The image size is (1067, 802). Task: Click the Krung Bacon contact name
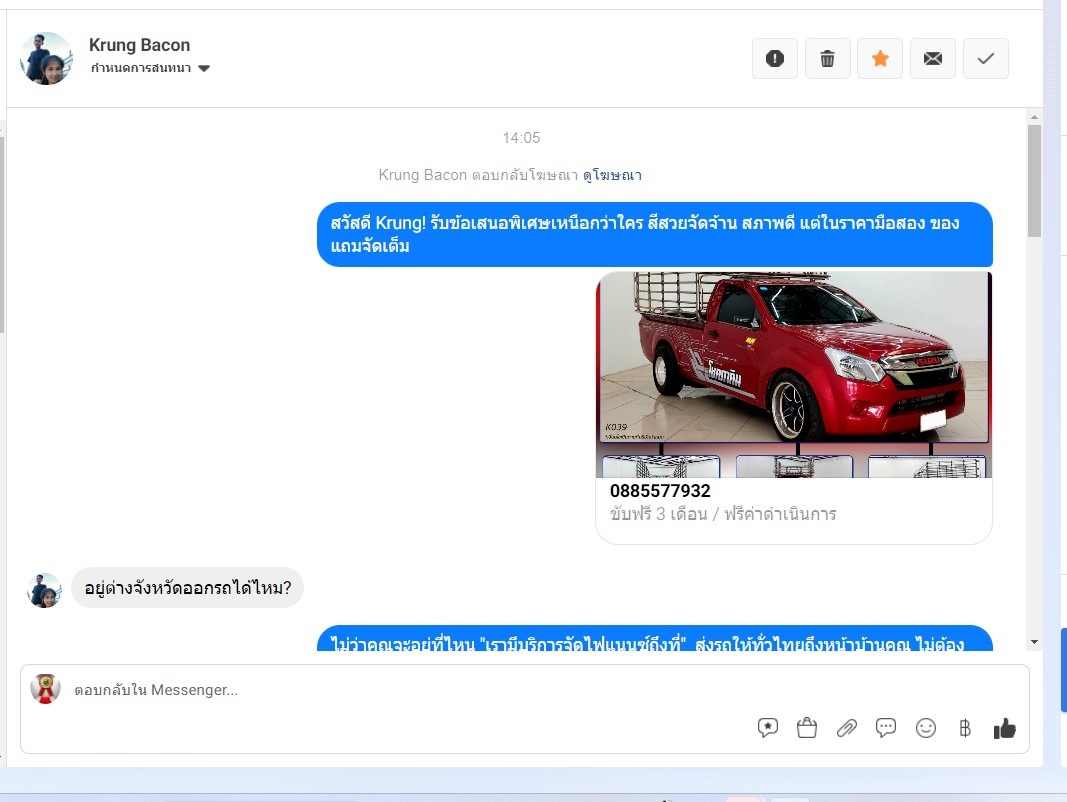[139, 45]
